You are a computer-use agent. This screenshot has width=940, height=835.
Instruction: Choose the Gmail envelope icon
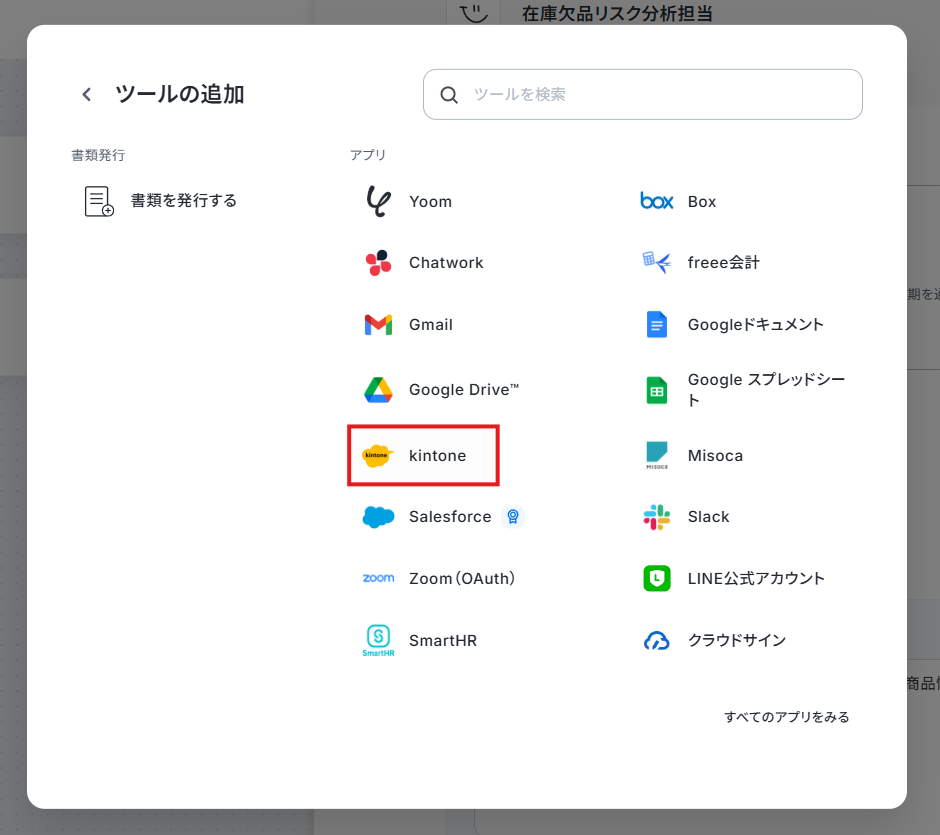point(378,325)
